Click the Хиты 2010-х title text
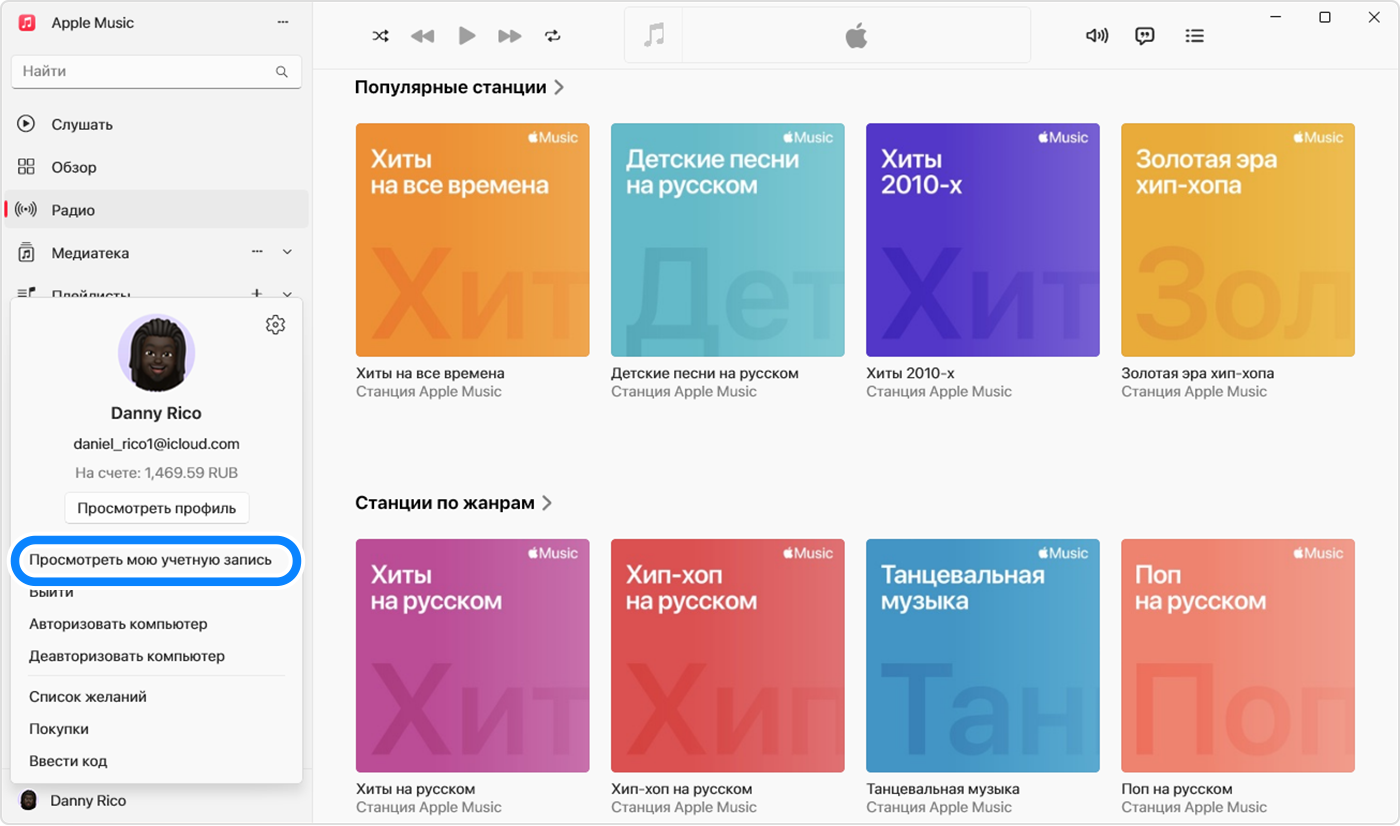The image size is (1400, 826). (910, 373)
